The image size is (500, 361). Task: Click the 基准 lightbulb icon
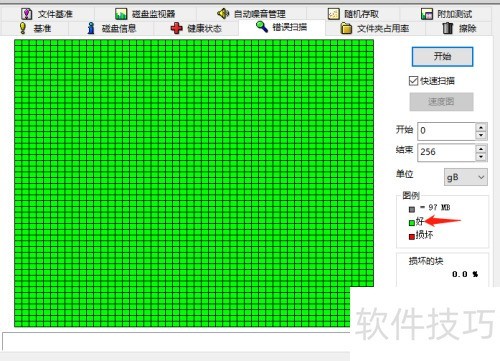23,28
